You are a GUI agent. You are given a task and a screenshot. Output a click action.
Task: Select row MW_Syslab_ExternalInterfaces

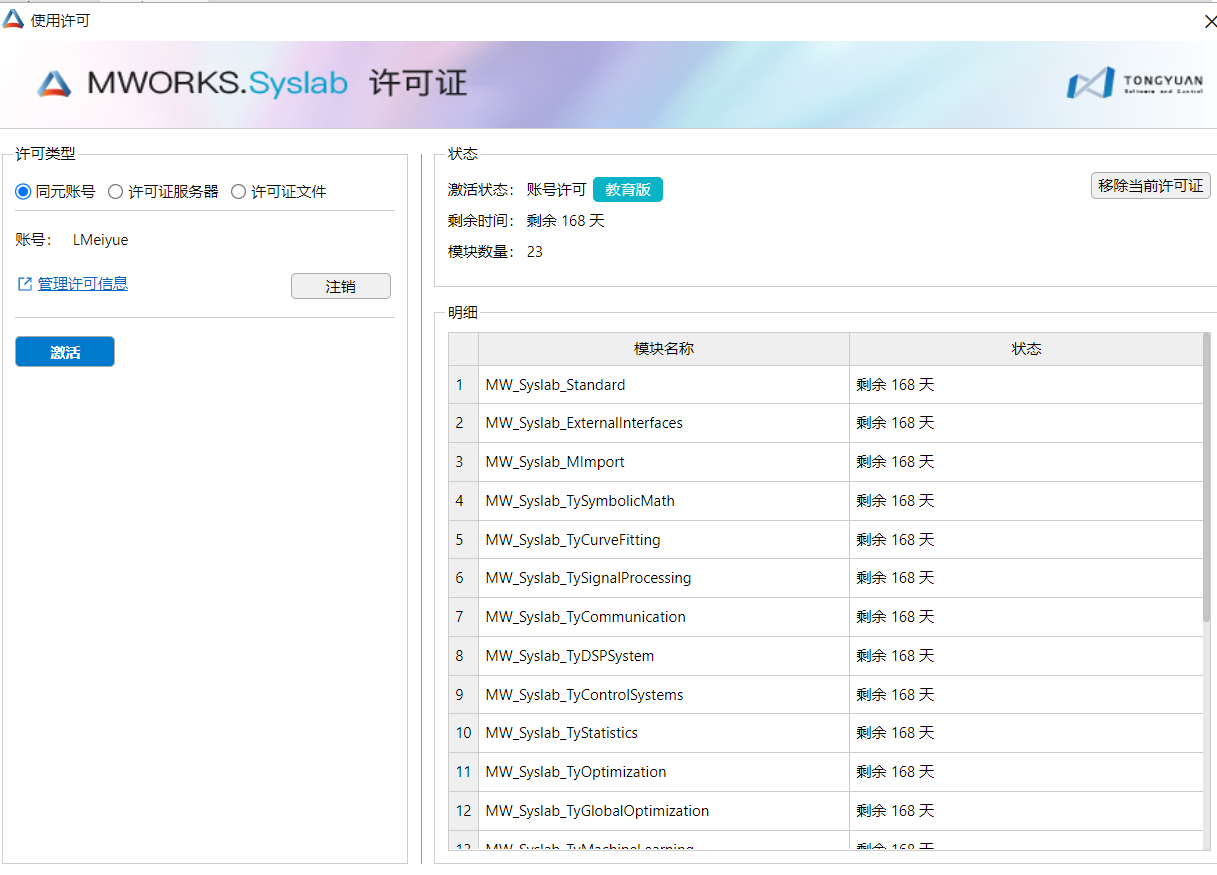pos(826,423)
